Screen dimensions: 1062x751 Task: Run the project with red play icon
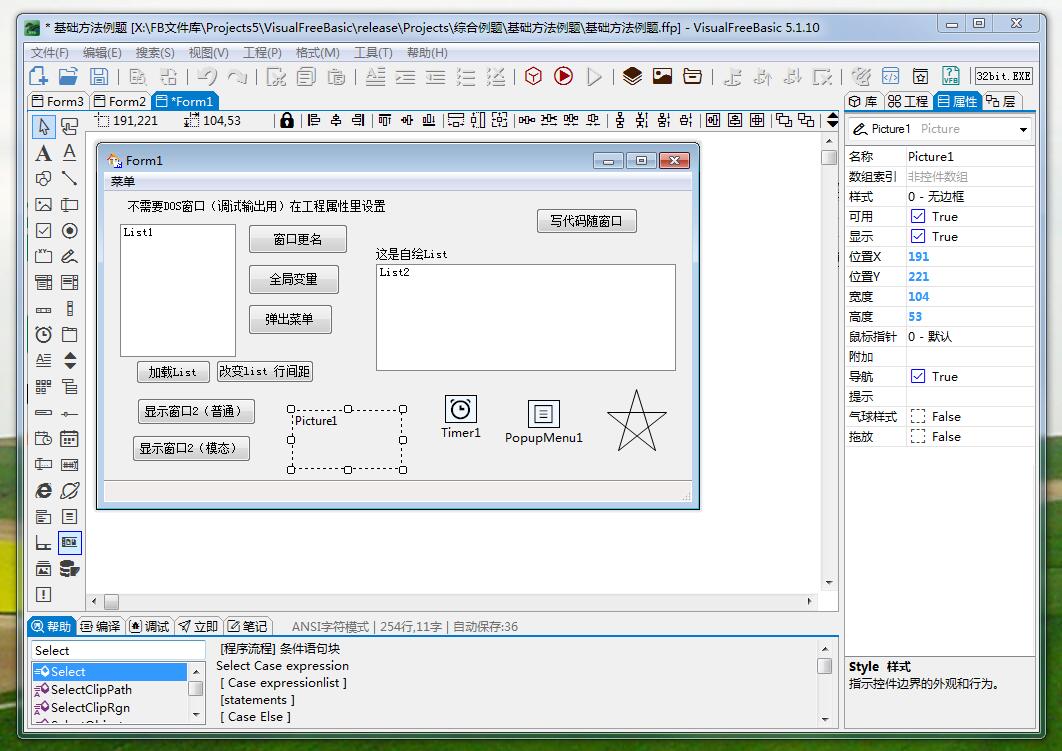click(563, 76)
